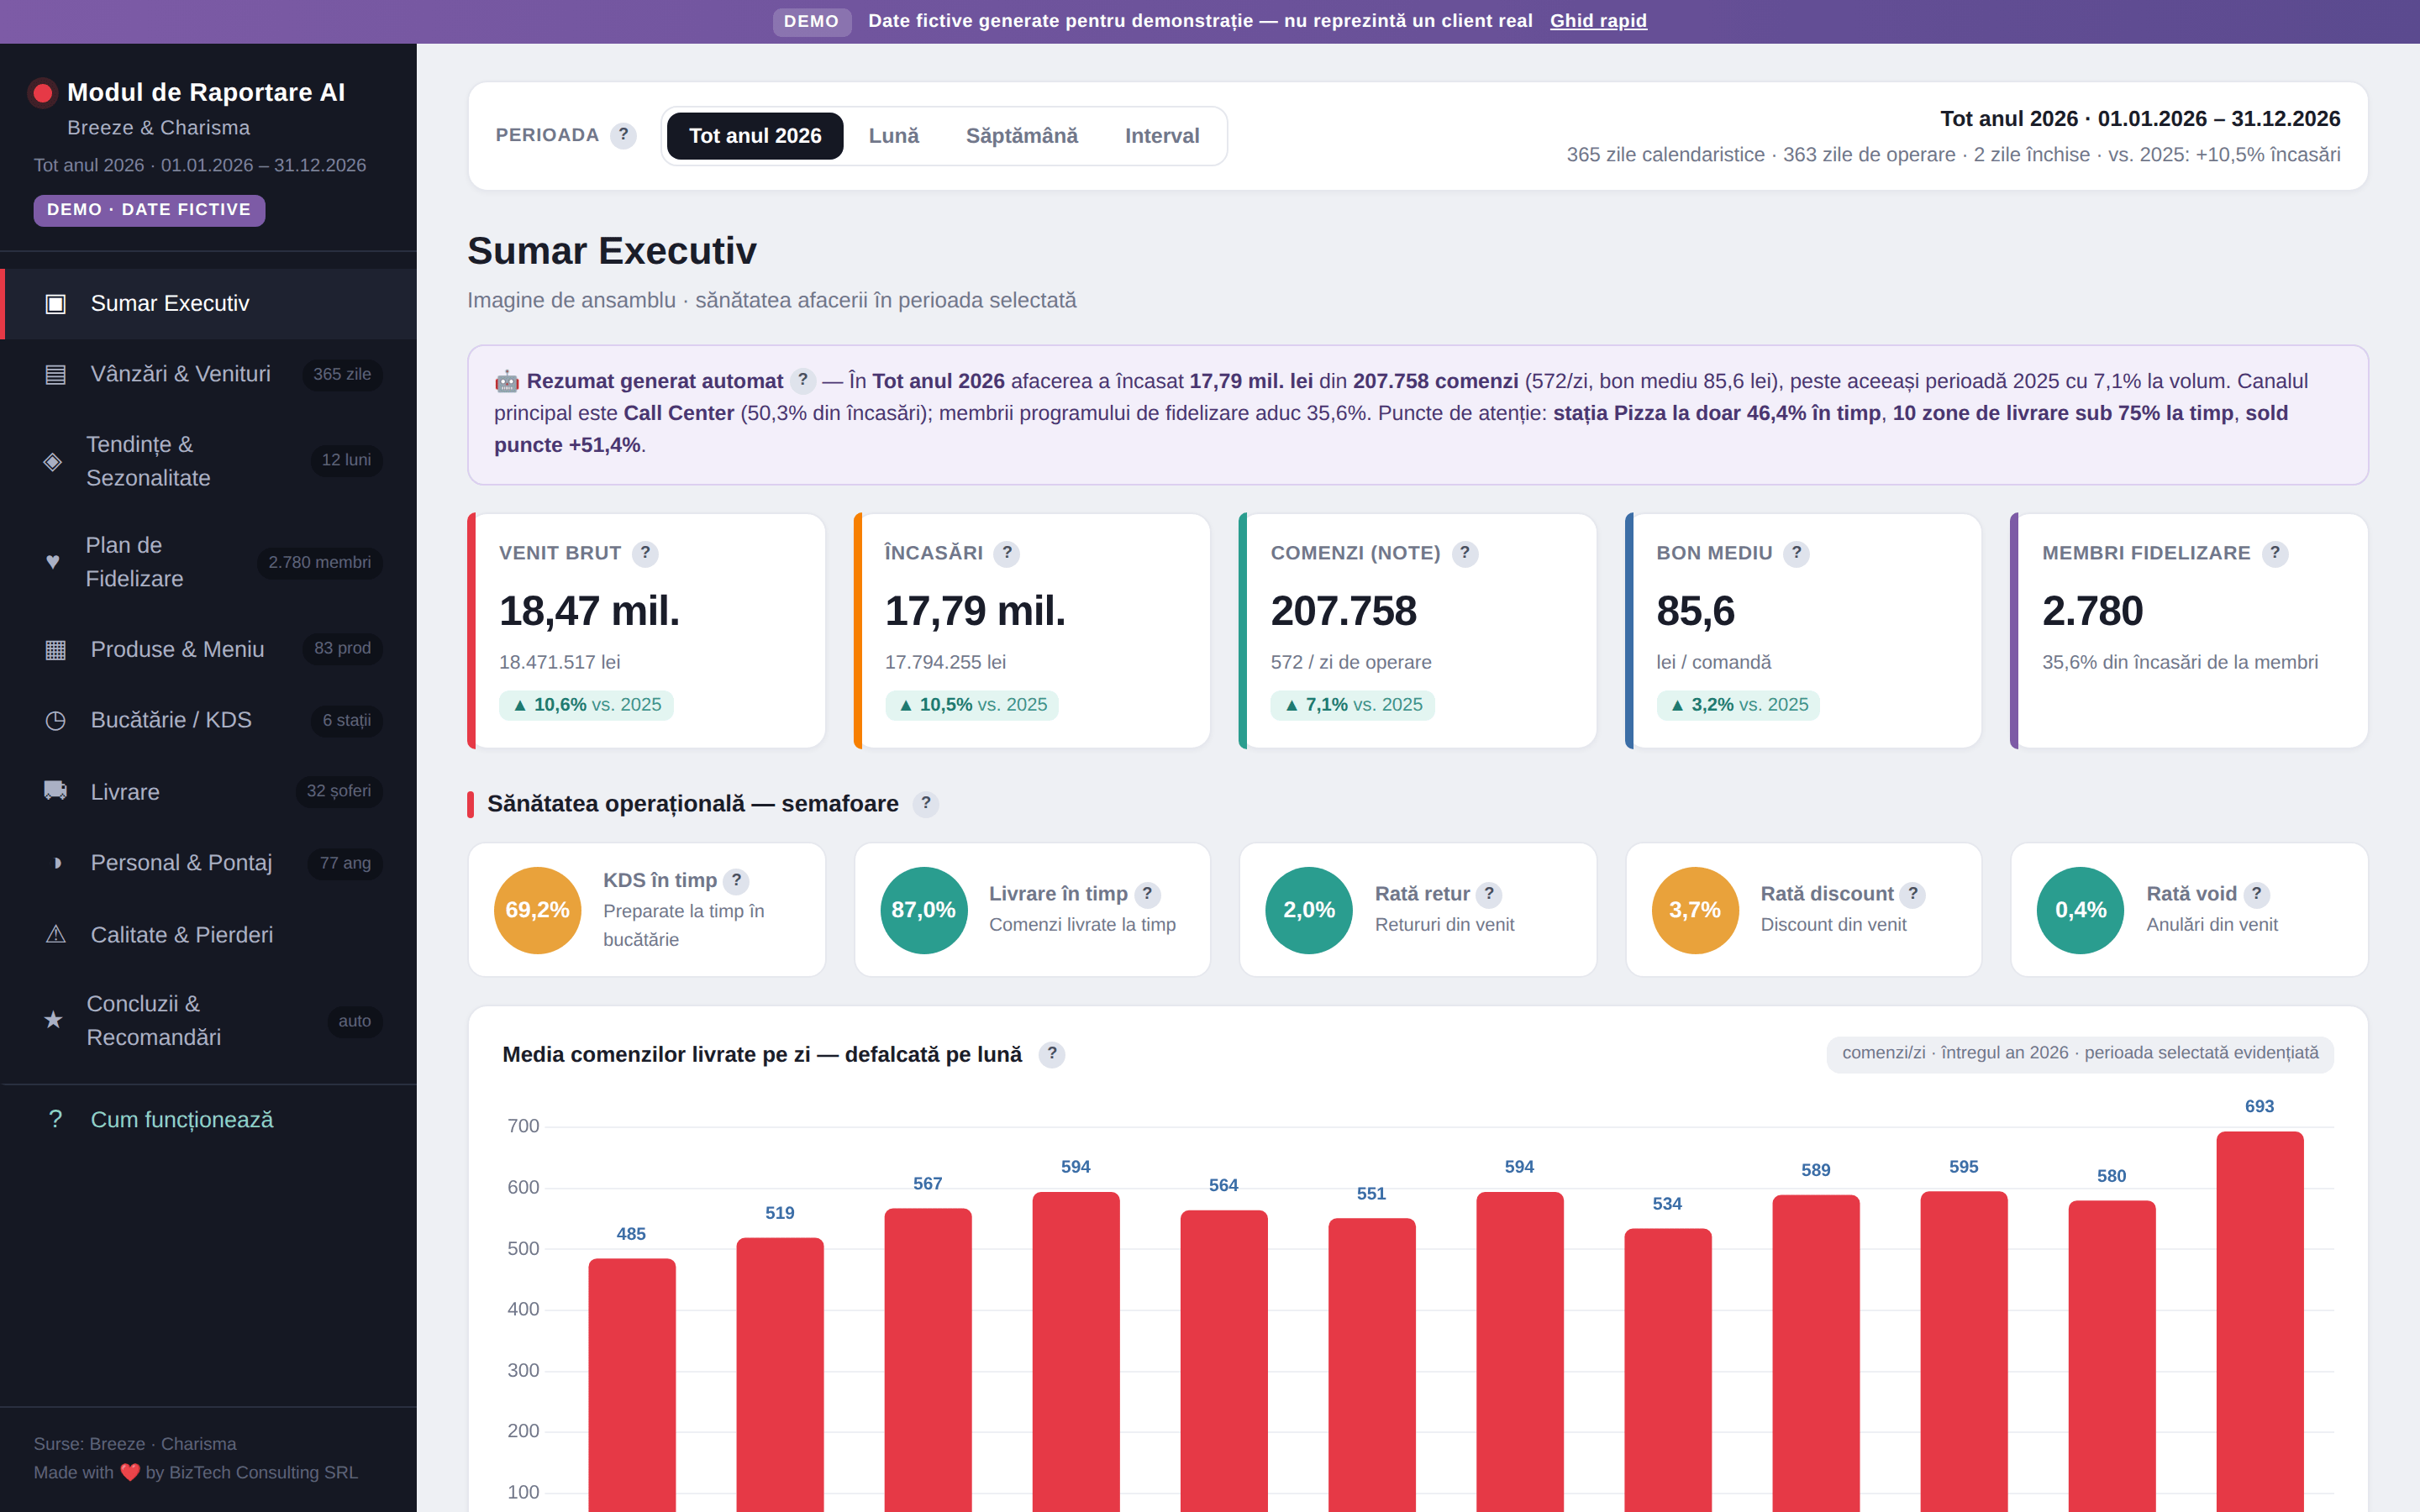Open help icon next to PERIOADA
Image resolution: width=2420 pixels, height=1512 pixels.
pos(623,135)
